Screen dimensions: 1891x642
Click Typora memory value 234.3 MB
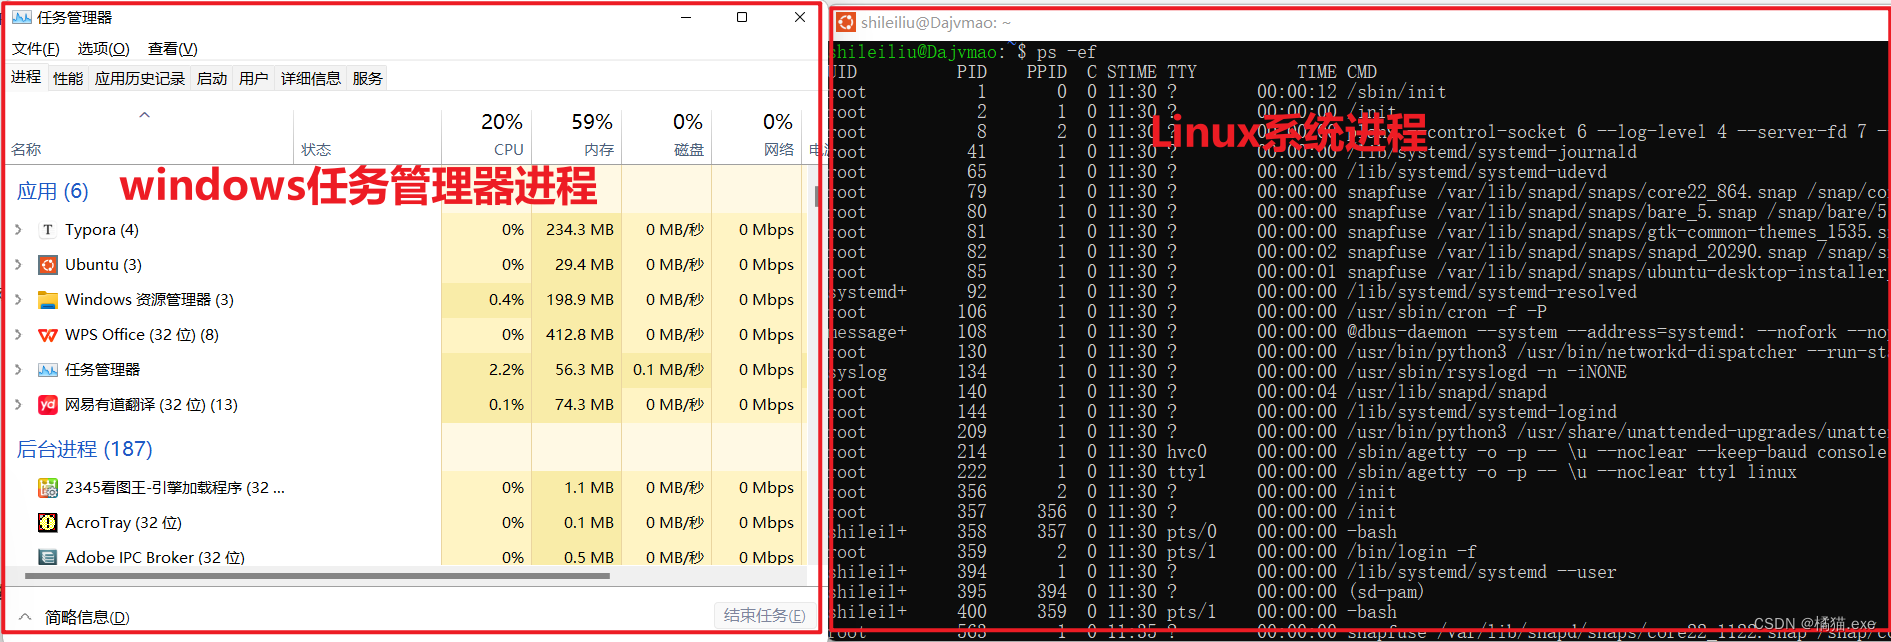[x=580, y=230]
